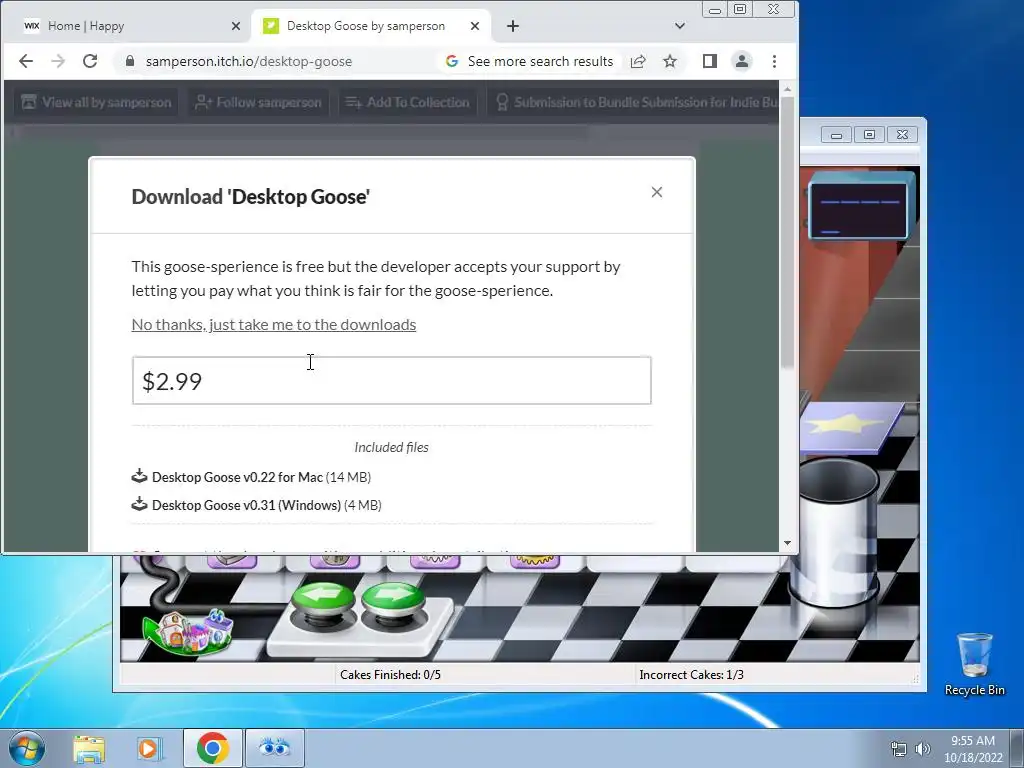Click the $2.99 price input field
The width and height of the screenshot is (1024, 768).
(x=392, y=381)
